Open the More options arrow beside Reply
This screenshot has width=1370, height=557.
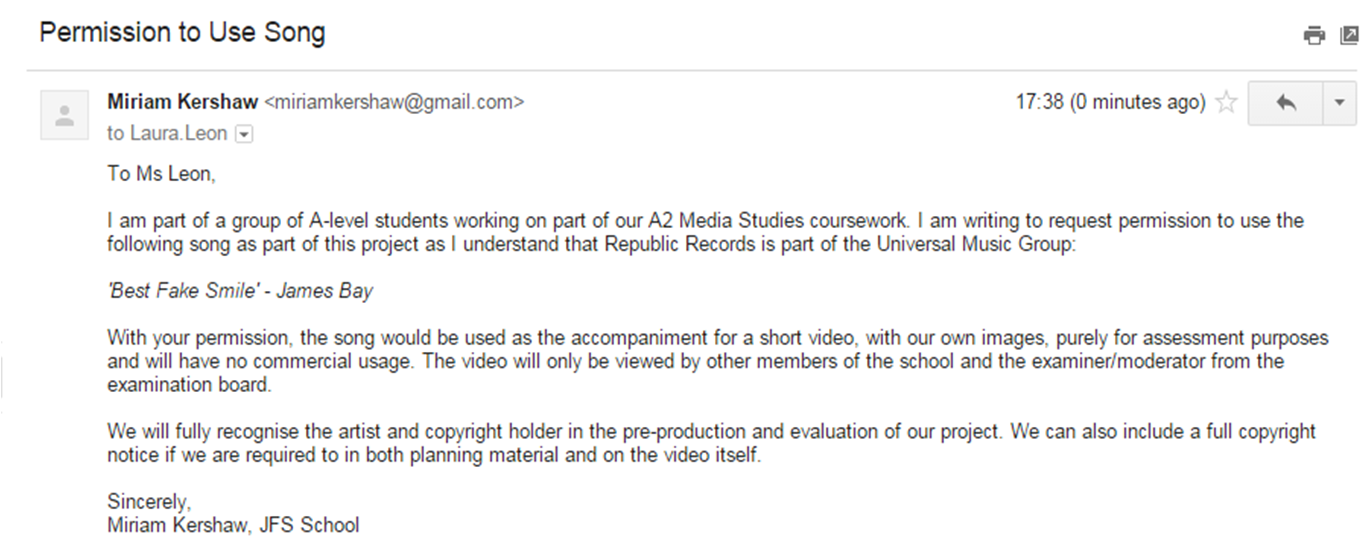click(1340, 103)
